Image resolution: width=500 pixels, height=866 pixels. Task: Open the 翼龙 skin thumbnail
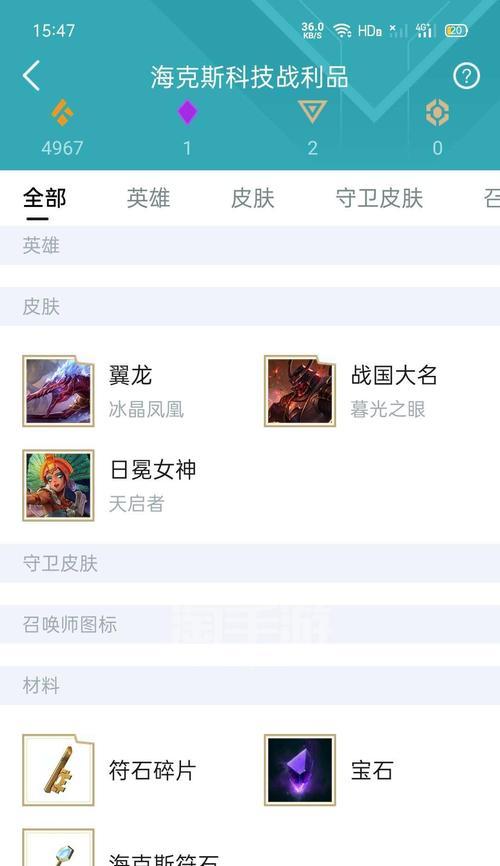click(58, 391)
